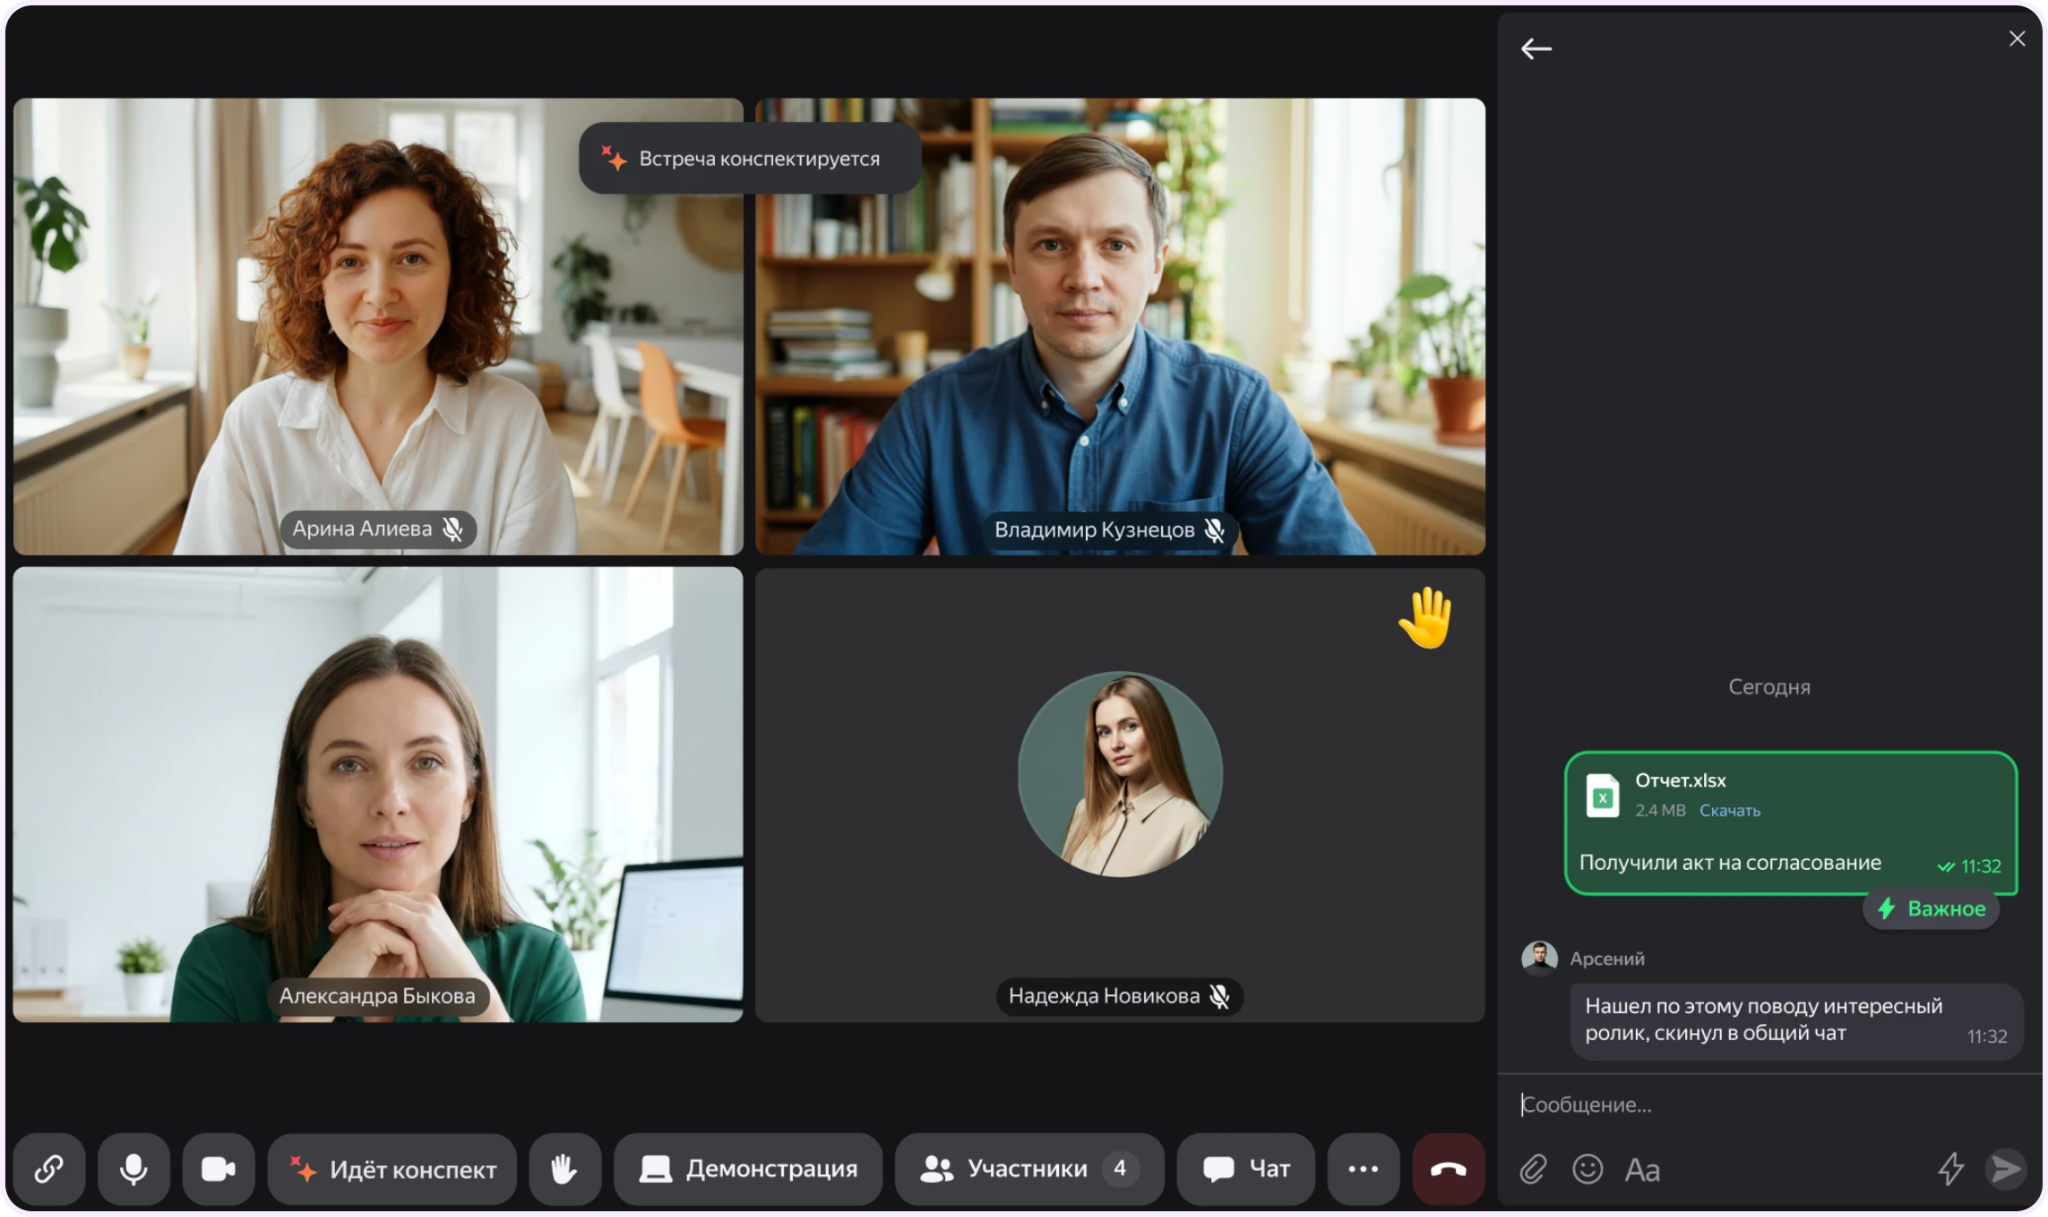
Task: Open the 'Участники' participants list
Action: pyautogui.click(x=1029, y=1168)
